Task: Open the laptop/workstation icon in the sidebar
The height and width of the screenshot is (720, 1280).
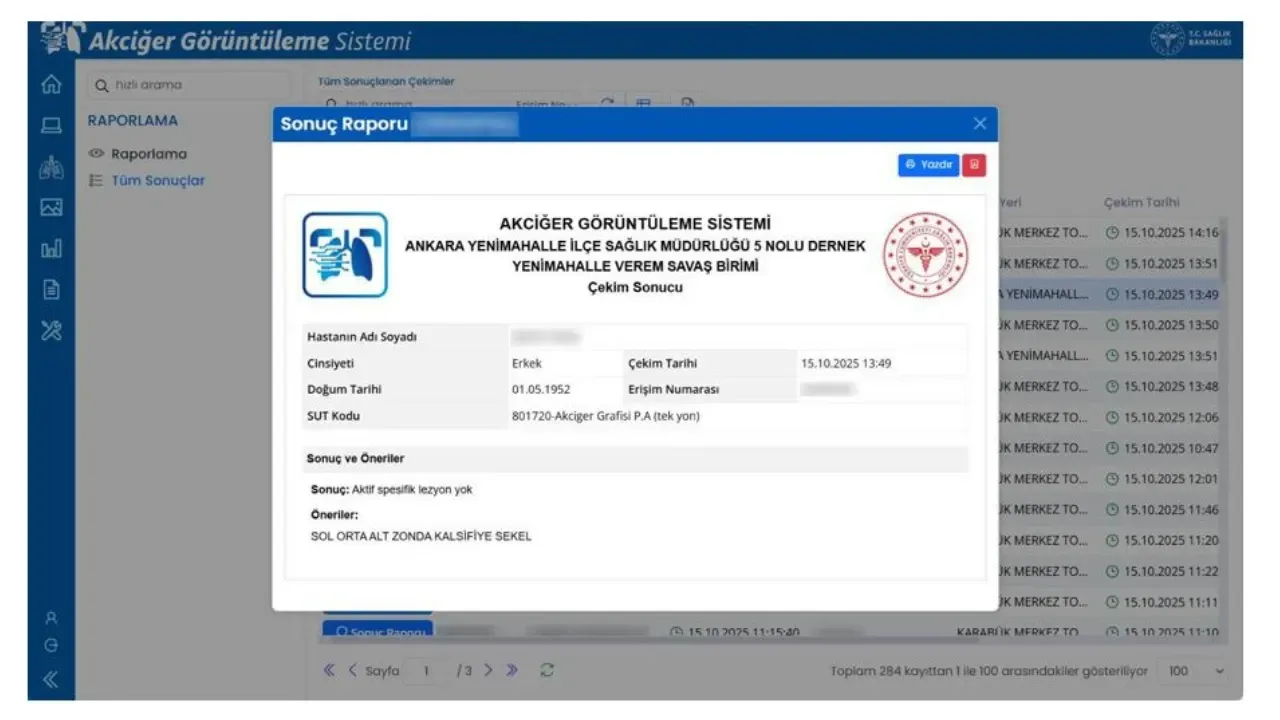Action: point(52,126)
